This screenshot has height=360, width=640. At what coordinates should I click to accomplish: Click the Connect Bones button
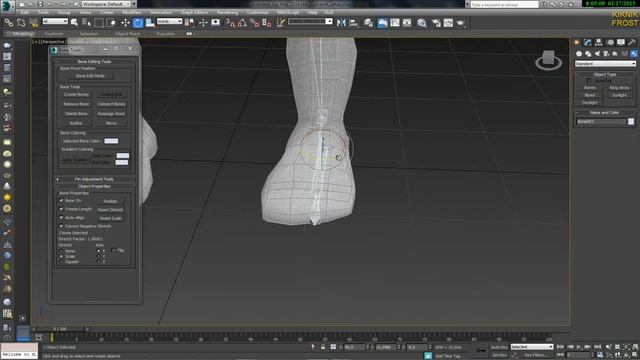tap(111, 104)
